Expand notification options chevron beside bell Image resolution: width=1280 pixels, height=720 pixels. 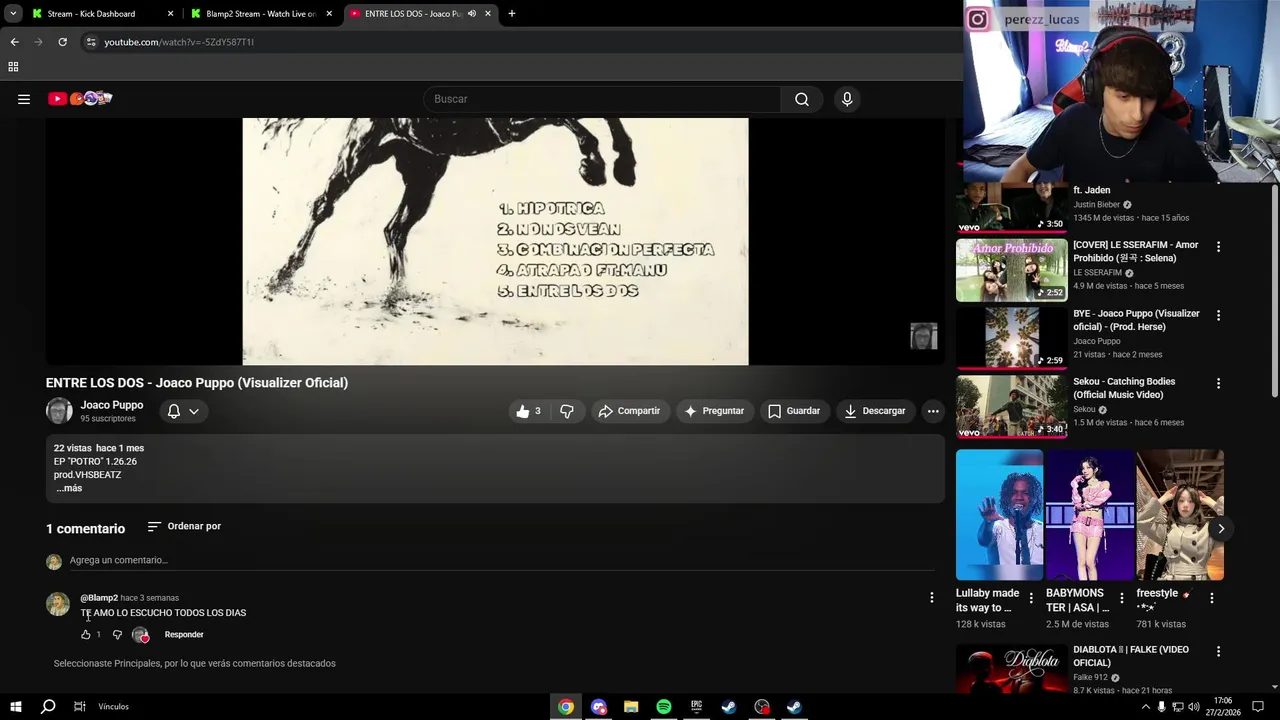[x=194, y=411]
